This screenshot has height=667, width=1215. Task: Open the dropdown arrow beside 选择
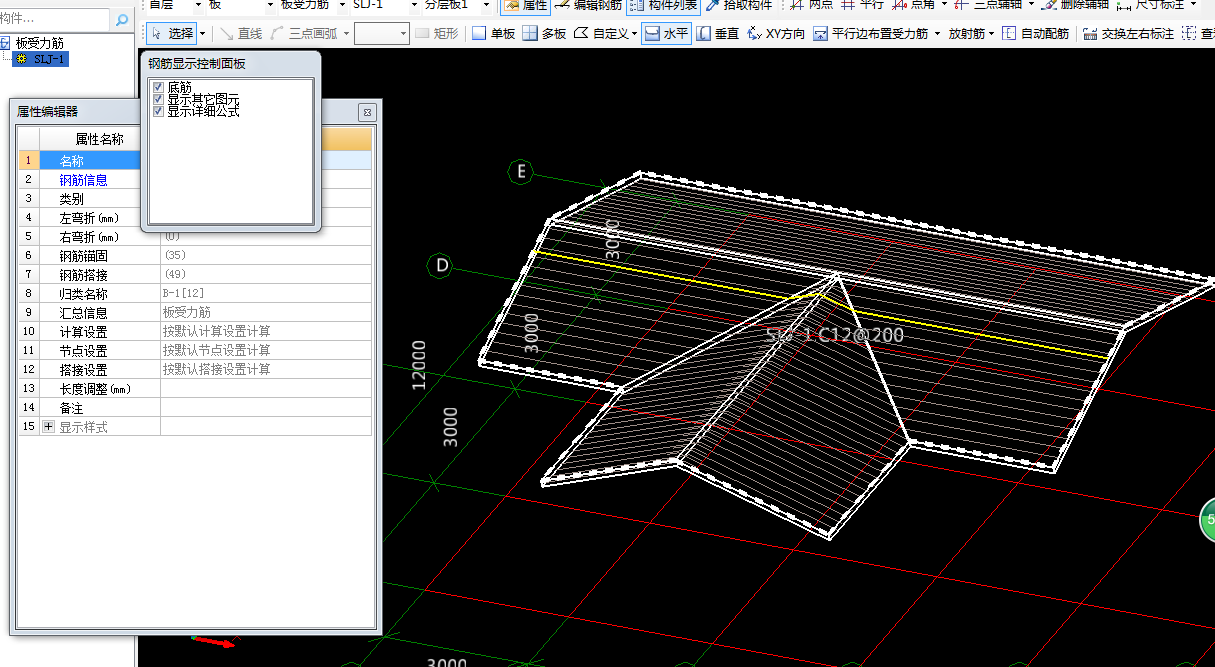[x=203, y=34]
